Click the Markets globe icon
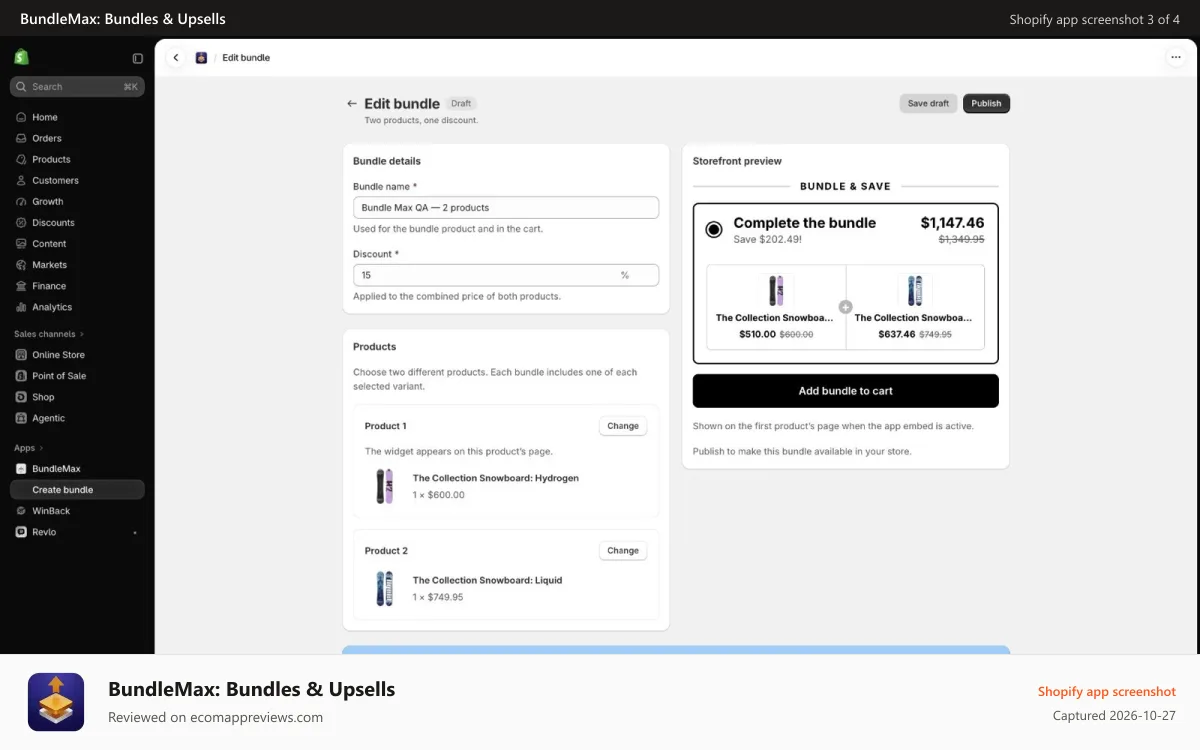The width and height of the screenshot is (1200, 750). point(21,264)
